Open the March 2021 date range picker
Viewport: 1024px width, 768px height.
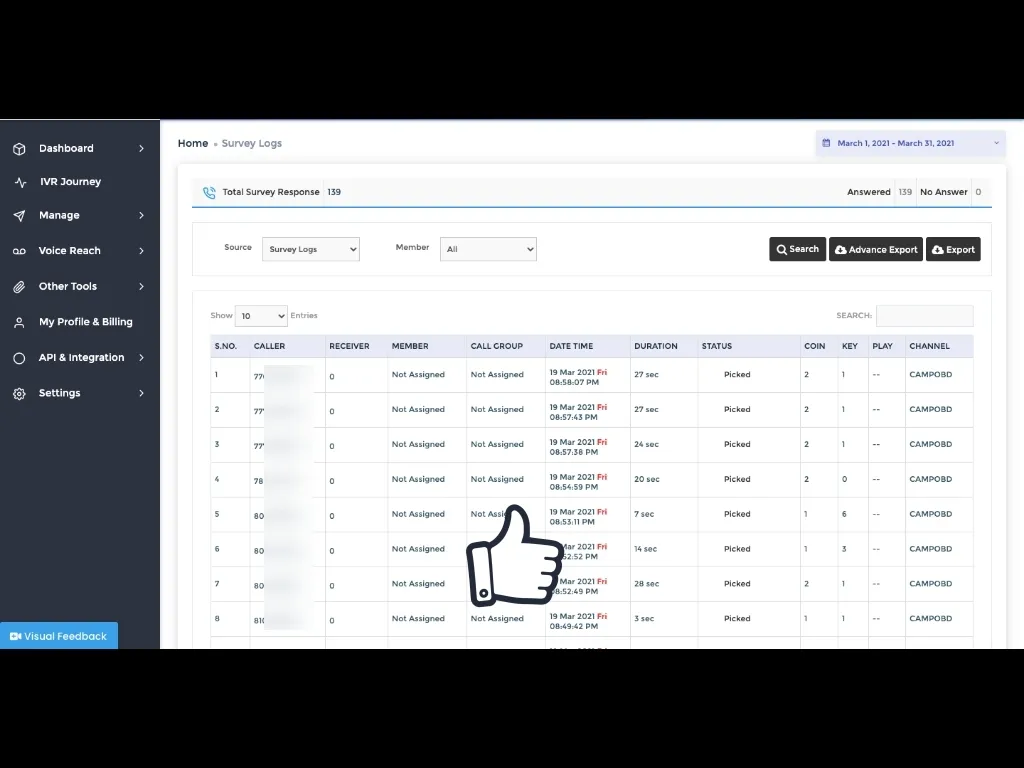pos(910,143)
